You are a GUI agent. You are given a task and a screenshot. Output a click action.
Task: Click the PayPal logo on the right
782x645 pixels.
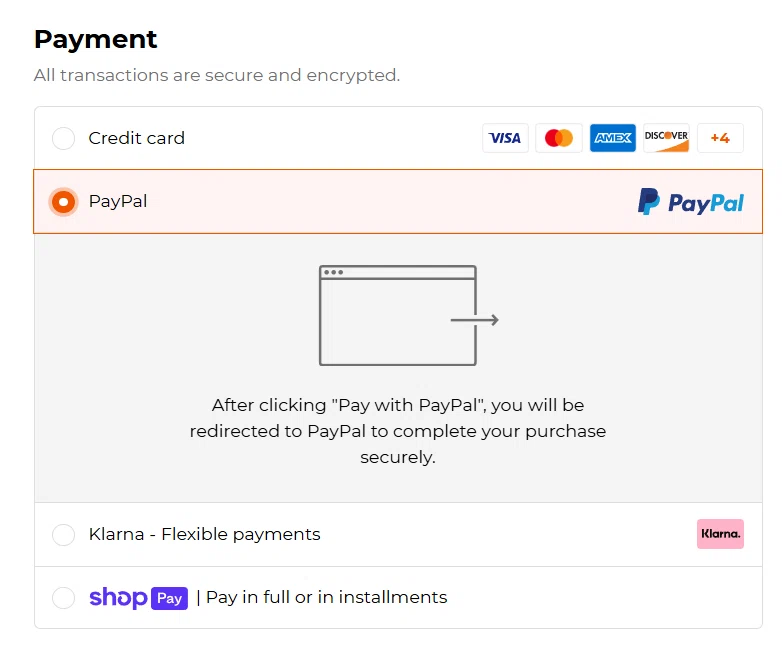691,202
